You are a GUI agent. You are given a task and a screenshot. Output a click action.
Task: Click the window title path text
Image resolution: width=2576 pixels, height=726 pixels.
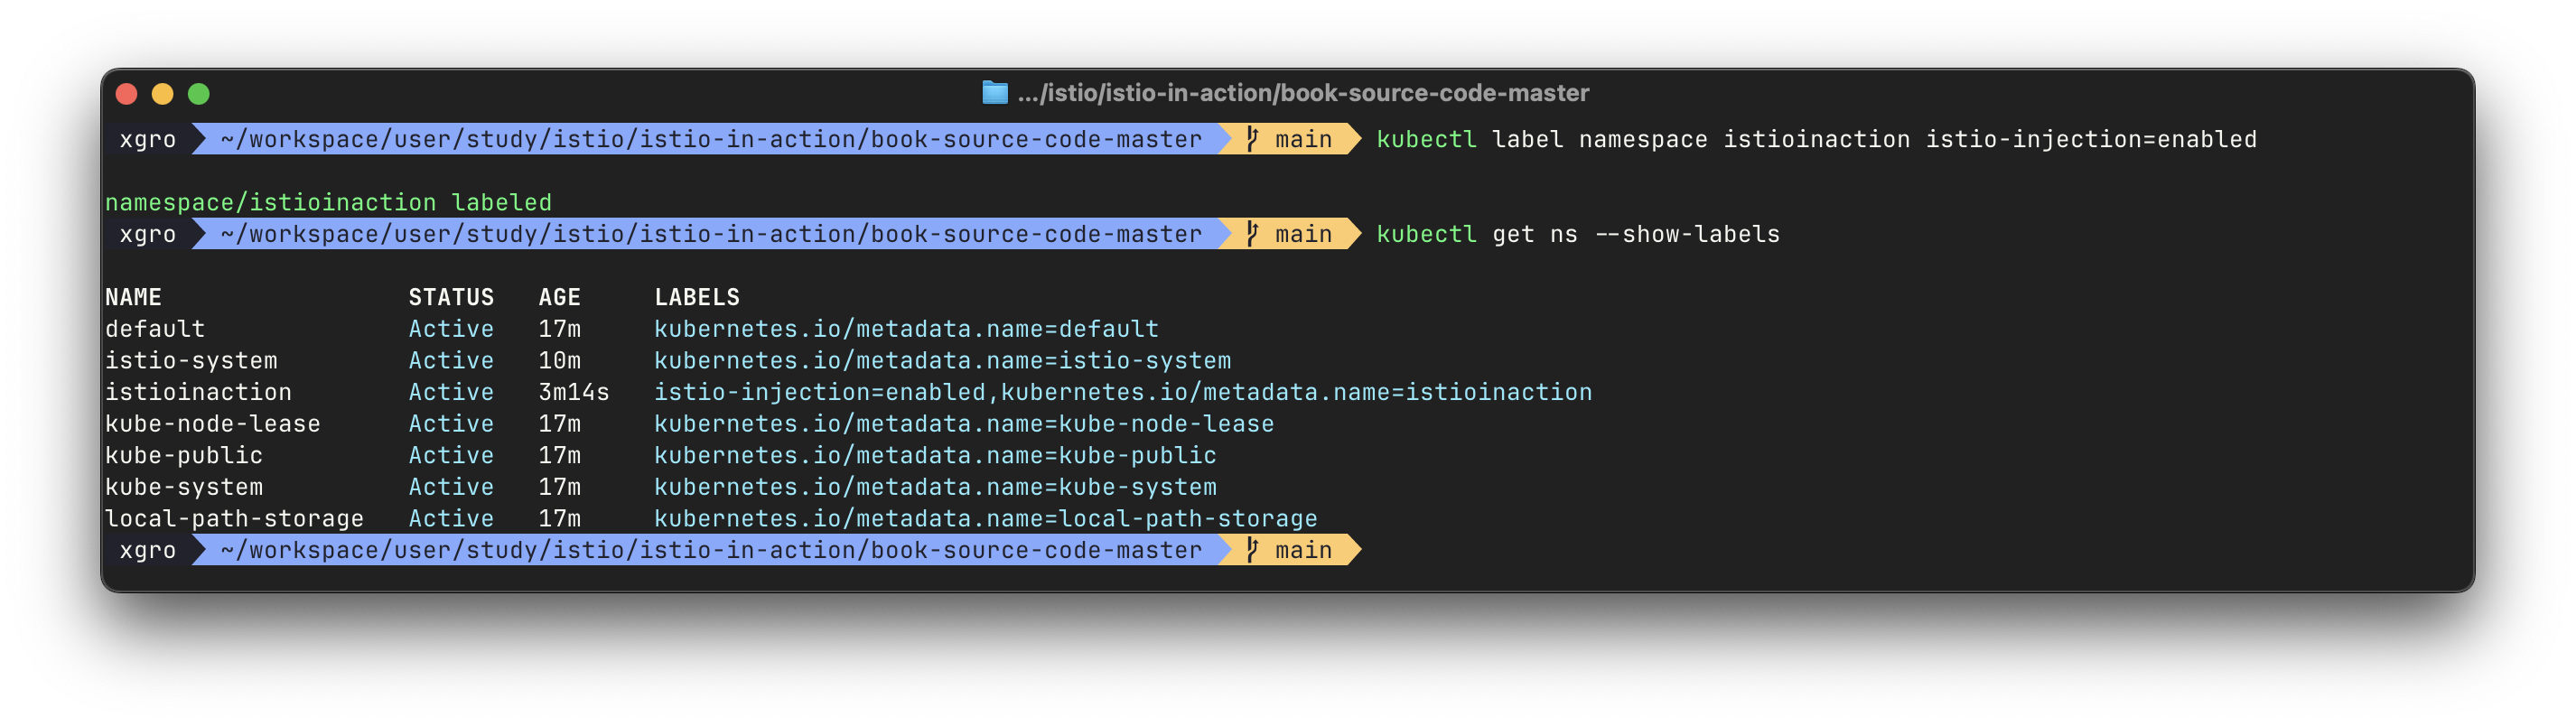coord(1303,93)
